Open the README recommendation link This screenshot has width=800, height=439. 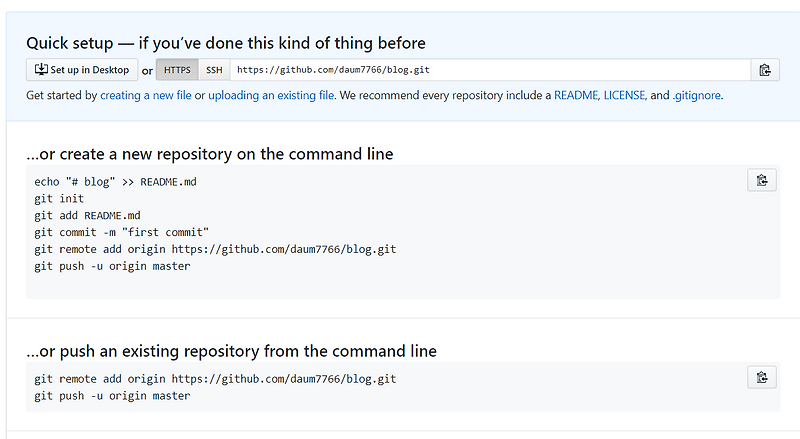pos(576,95)
